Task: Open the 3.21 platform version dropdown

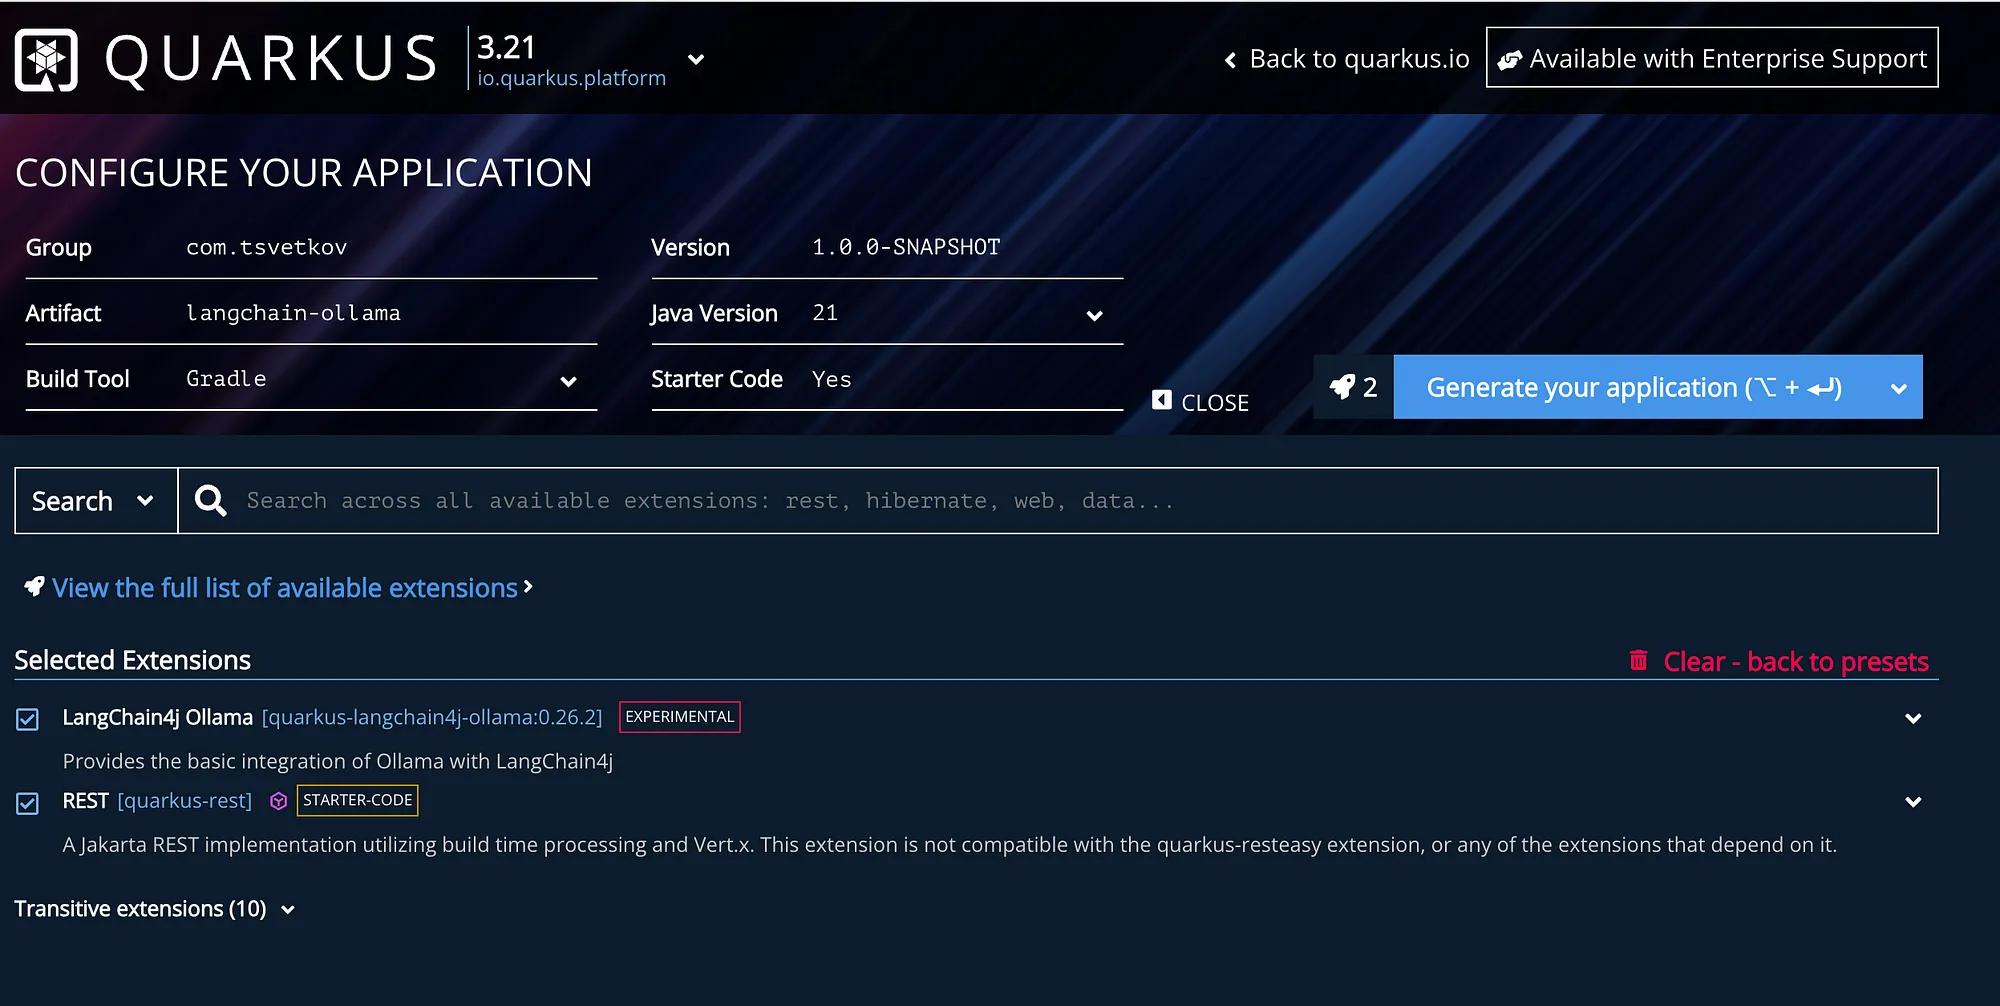Action: click(x=696, y=59)
